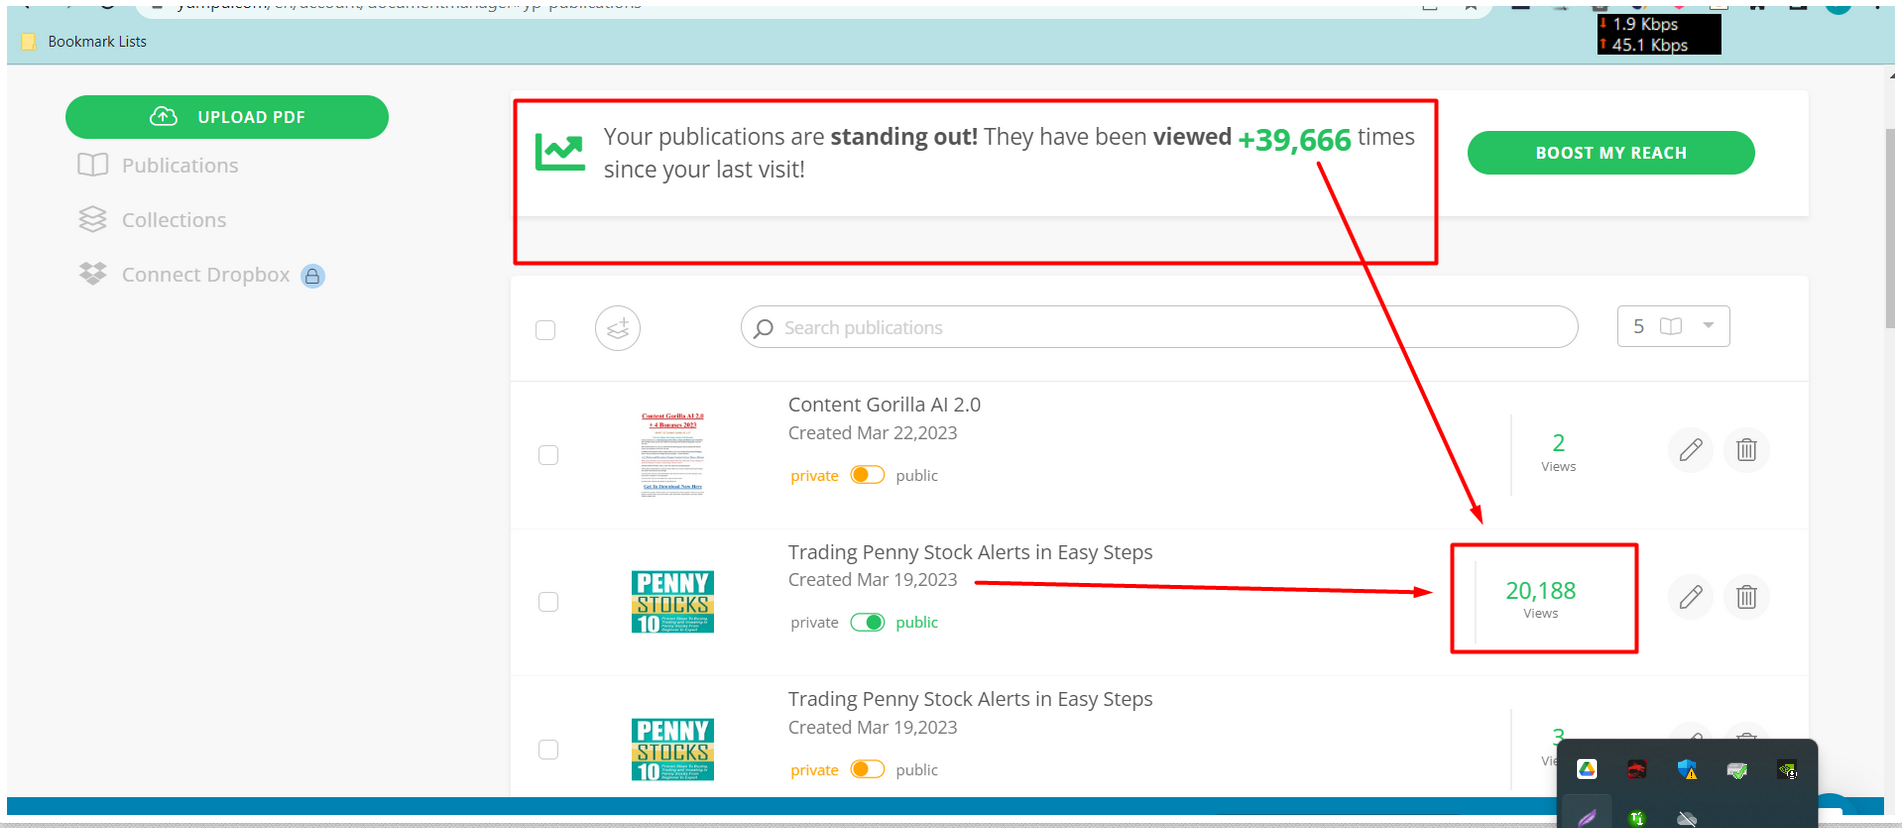Edit Content Gorilla AI 2.0 via the pencil icon
This screenshot has height=828, width=1902.
[x=1691, y=450]
